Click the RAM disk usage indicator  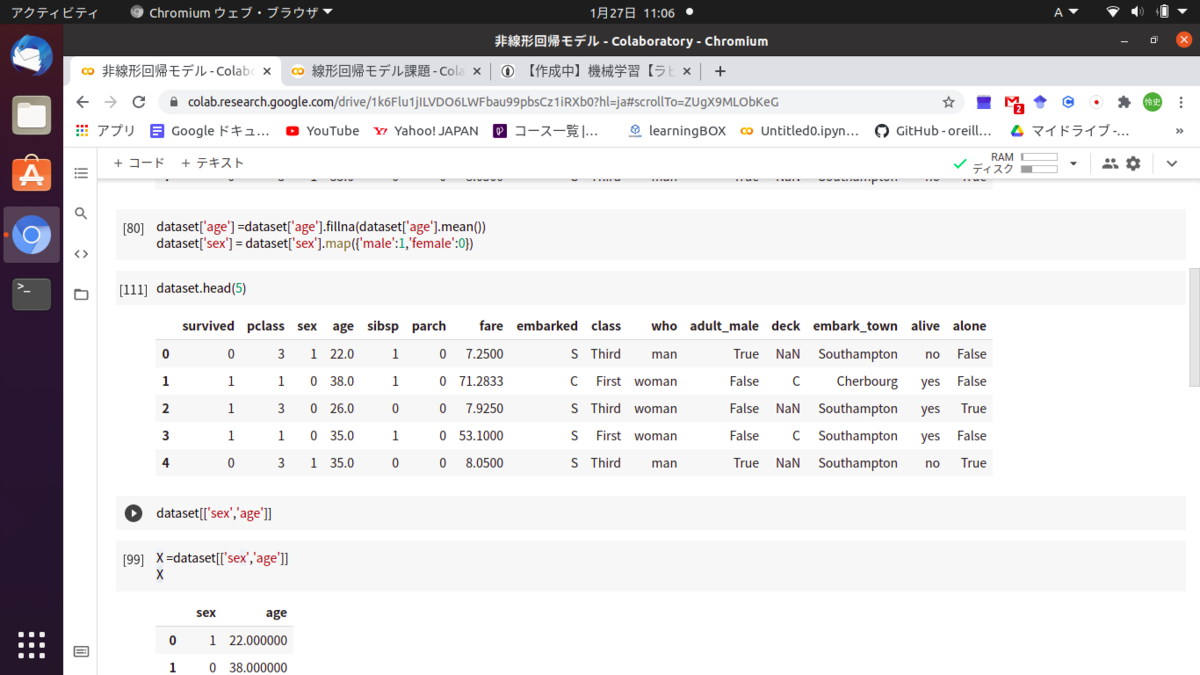[1015, 163]
